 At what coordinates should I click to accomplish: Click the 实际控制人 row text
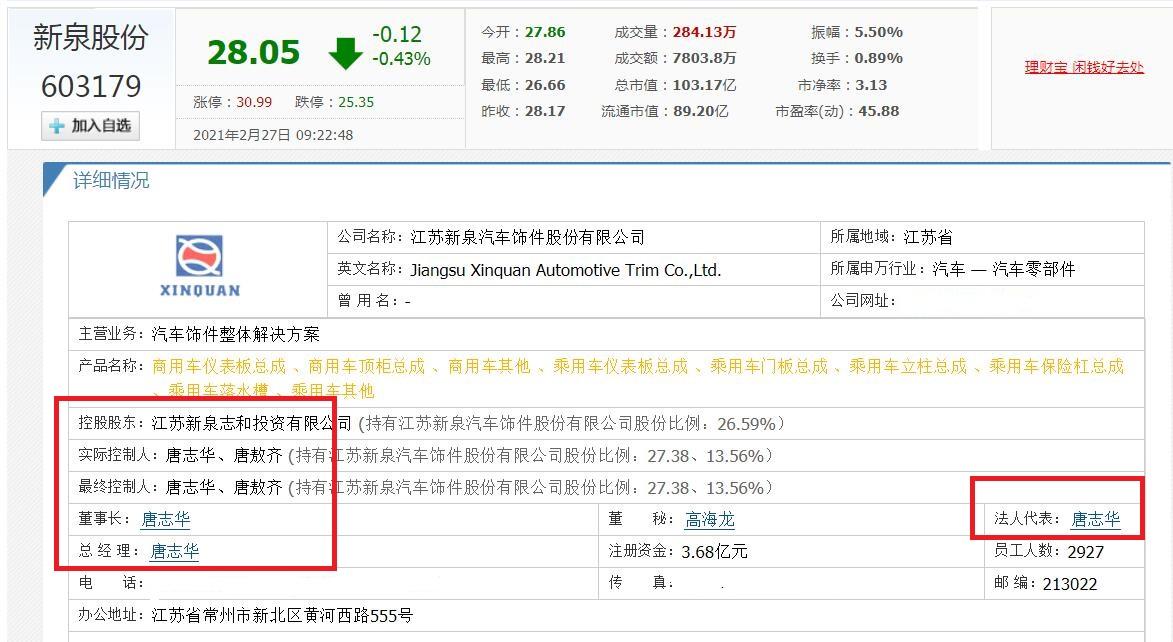[x=425, y=456]
